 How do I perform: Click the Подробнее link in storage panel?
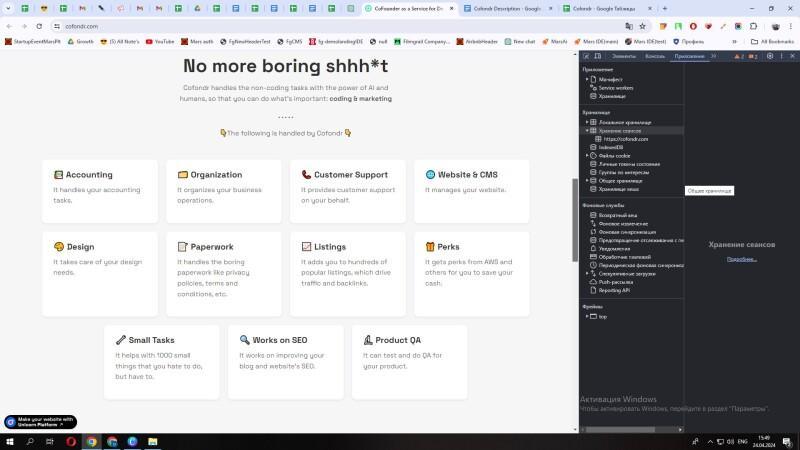pyautogui.click(x=741, y=259)
